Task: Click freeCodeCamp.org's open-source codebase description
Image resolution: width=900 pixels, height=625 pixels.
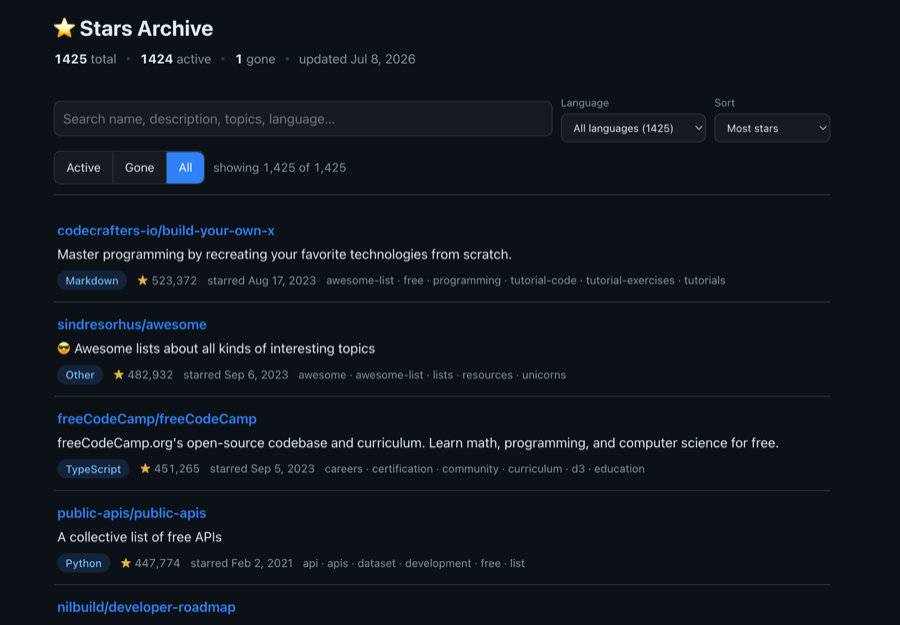Action: click(x=418, y=442)
